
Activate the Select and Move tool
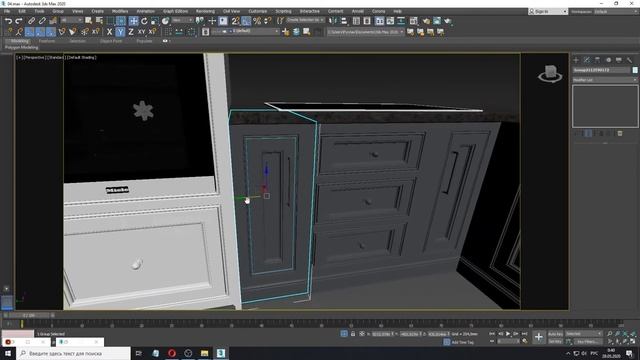pos(133,20)
